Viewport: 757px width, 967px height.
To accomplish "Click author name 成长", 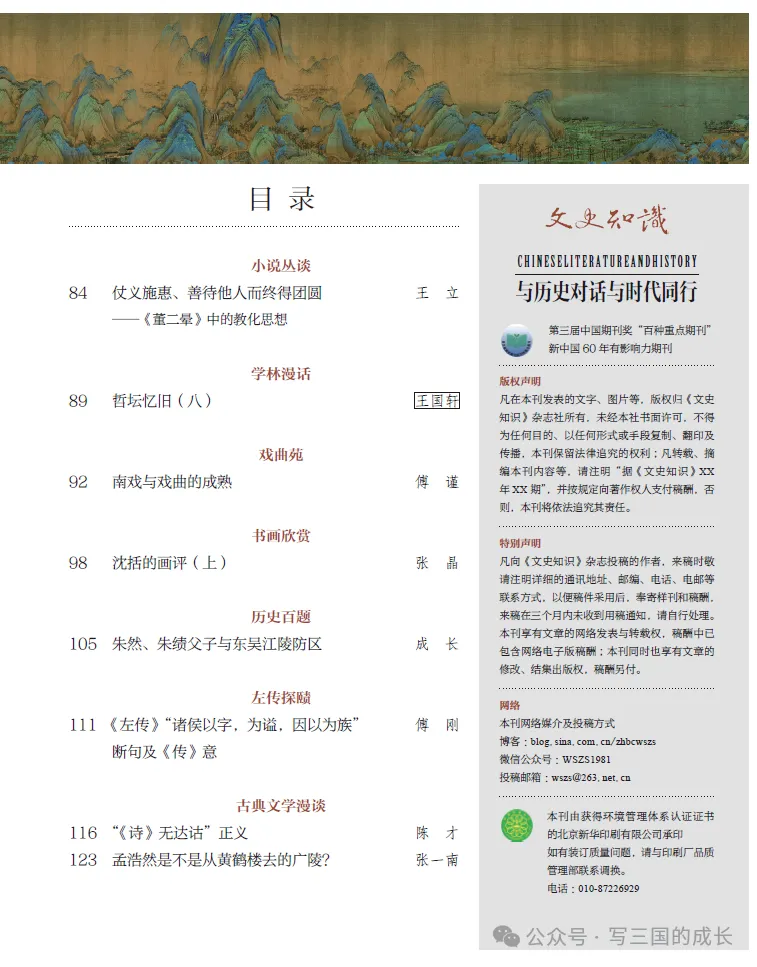I will 437,644.
